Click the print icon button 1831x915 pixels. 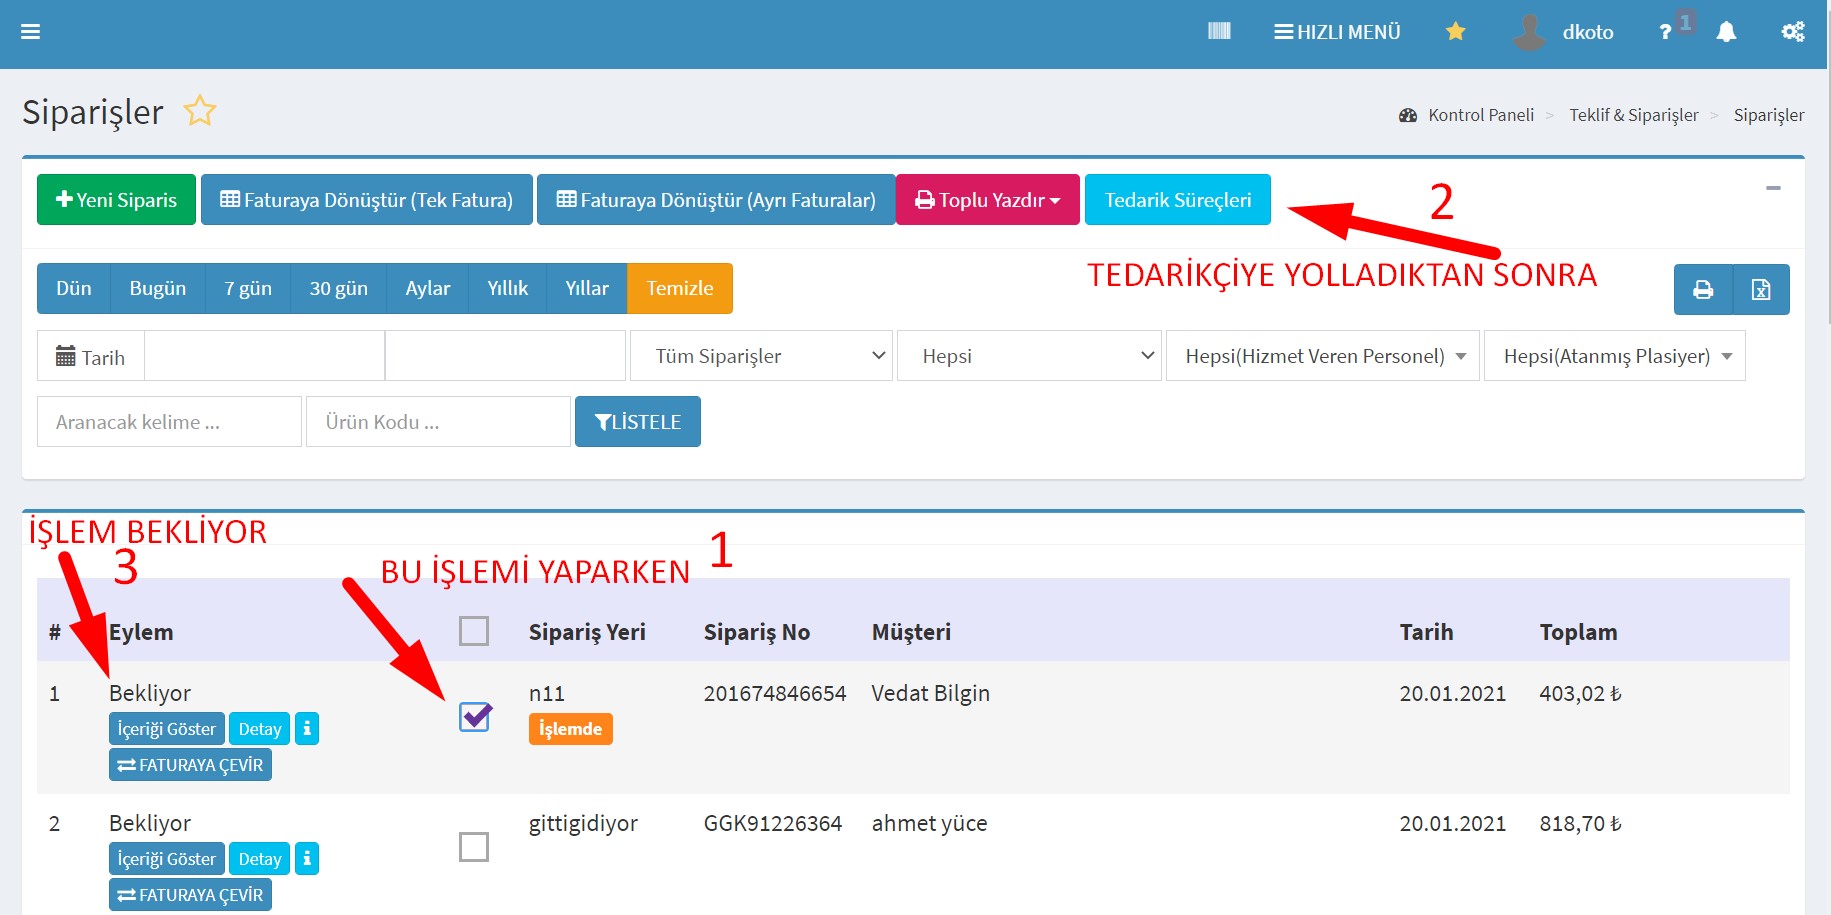tap(1702, 290)
